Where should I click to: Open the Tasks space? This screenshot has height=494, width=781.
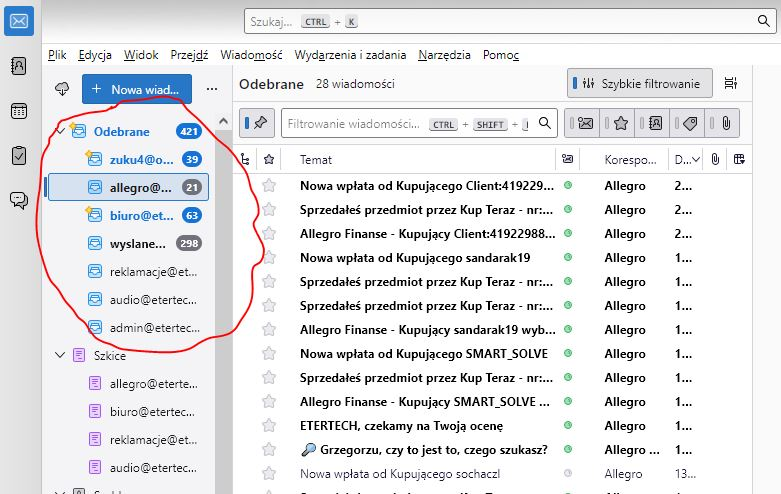click(19, 155)
